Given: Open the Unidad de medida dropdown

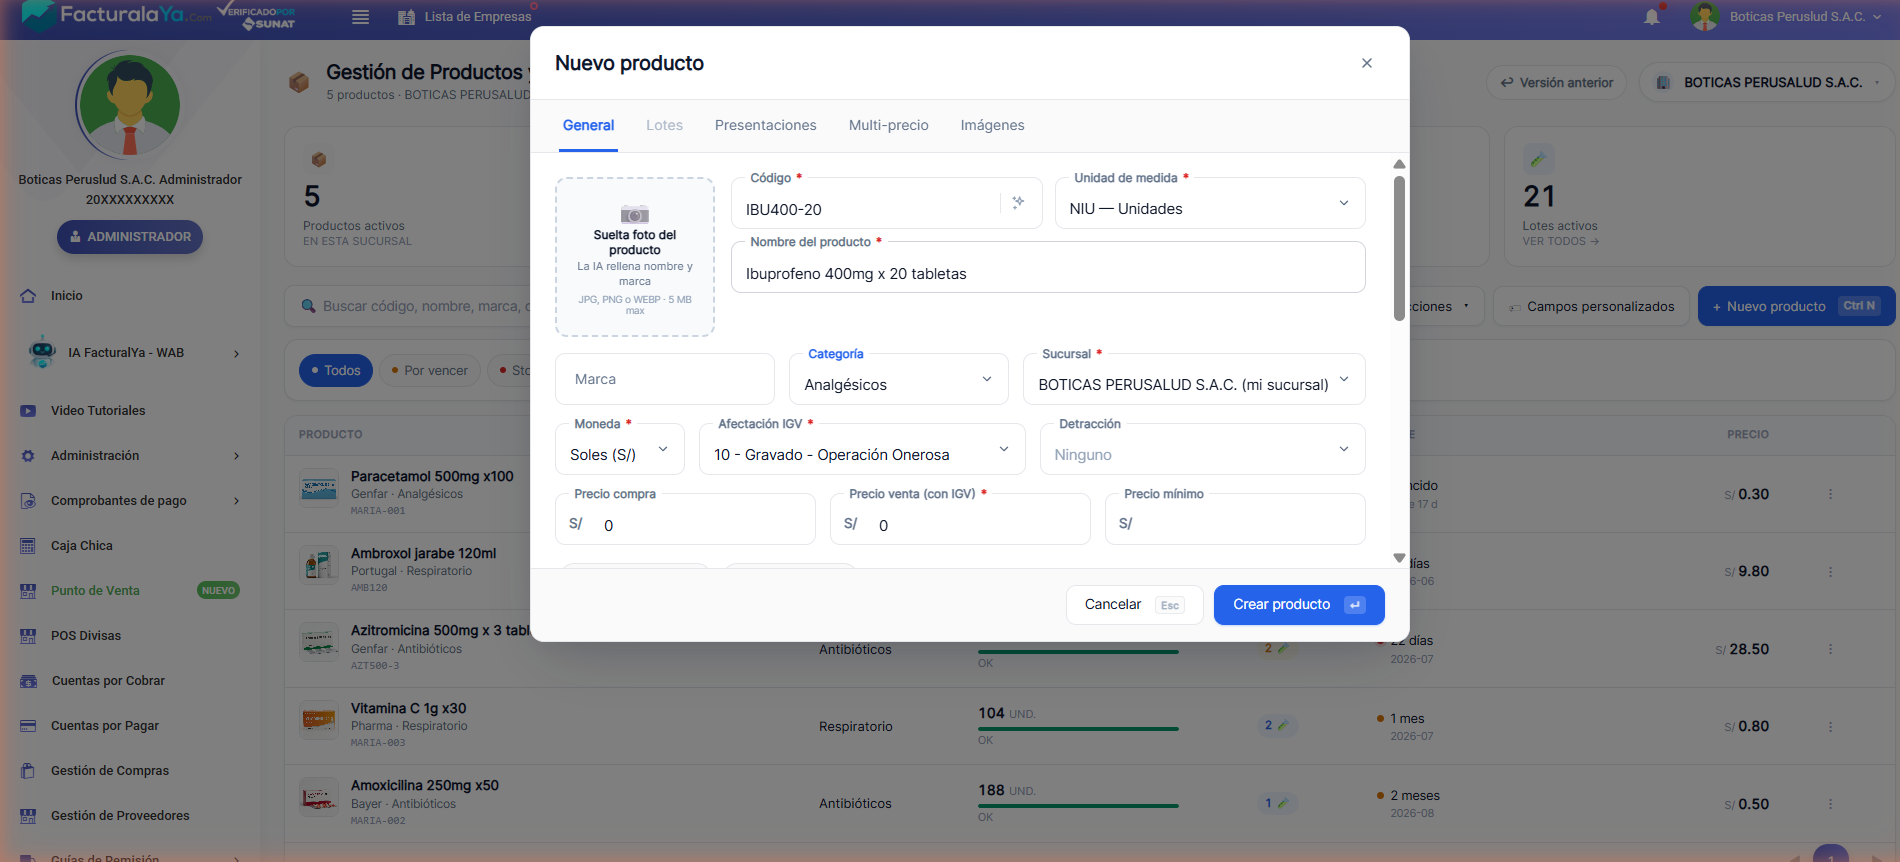Looking at the screenshot, I should 1210,204.
